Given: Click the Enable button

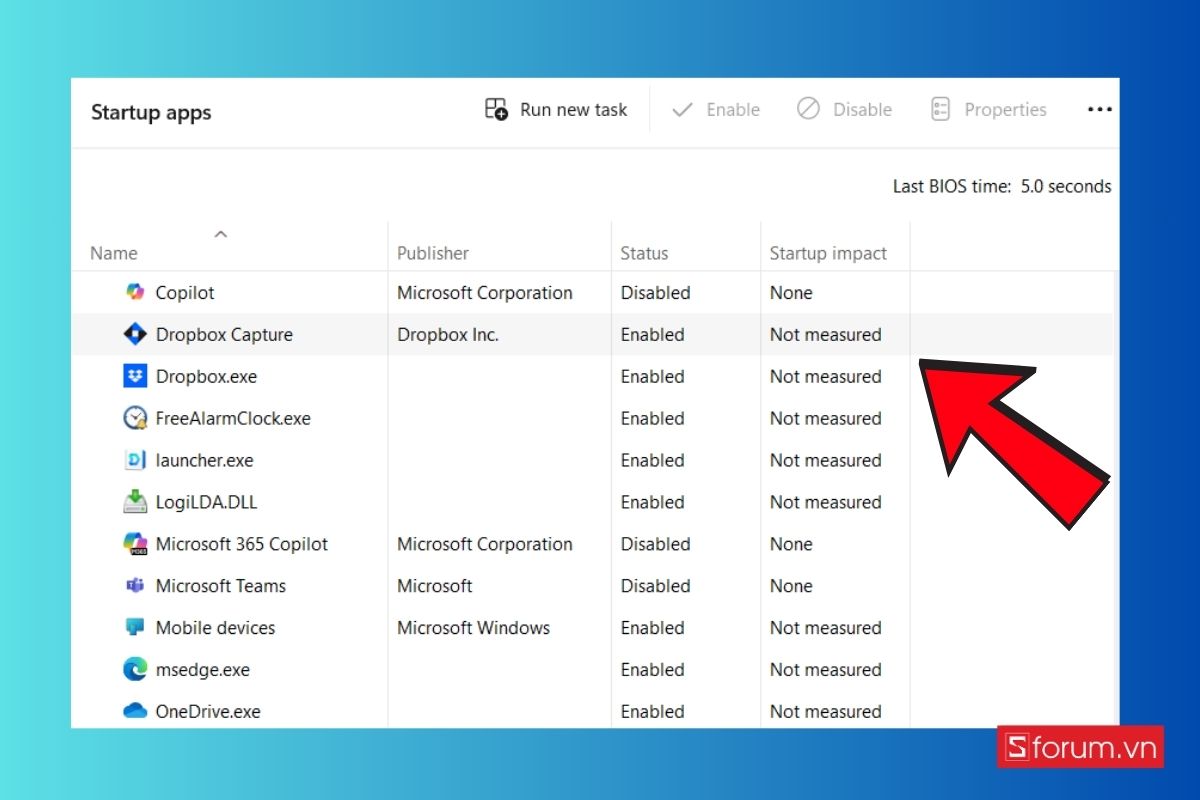Looking at the screenshot, I should [715, 110].
